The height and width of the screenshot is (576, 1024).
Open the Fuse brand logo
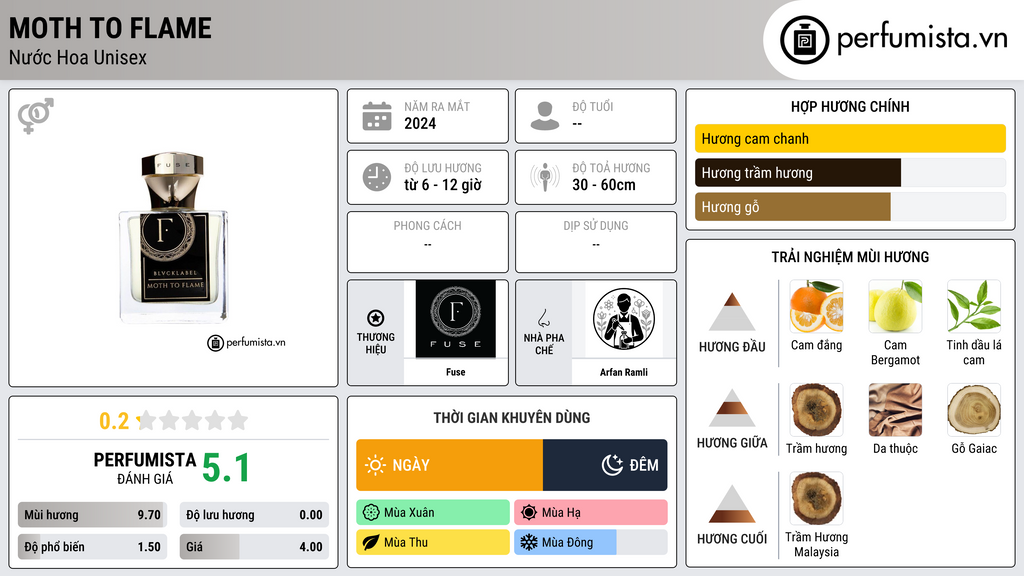click(x=456, y=319)
